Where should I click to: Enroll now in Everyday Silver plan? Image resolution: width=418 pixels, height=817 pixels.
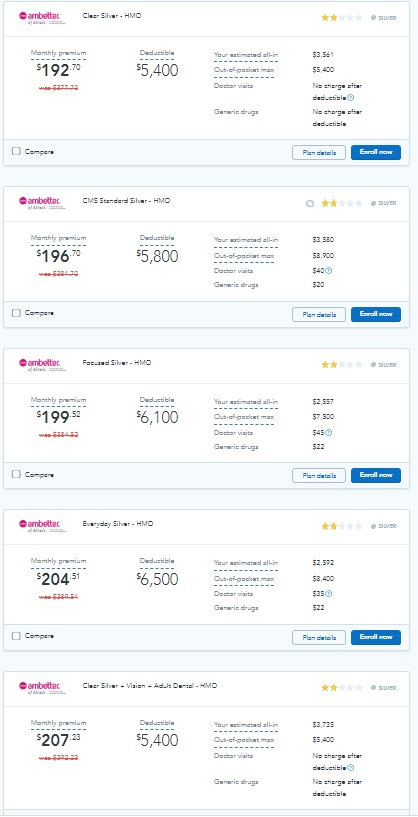[x=376, y=637]
